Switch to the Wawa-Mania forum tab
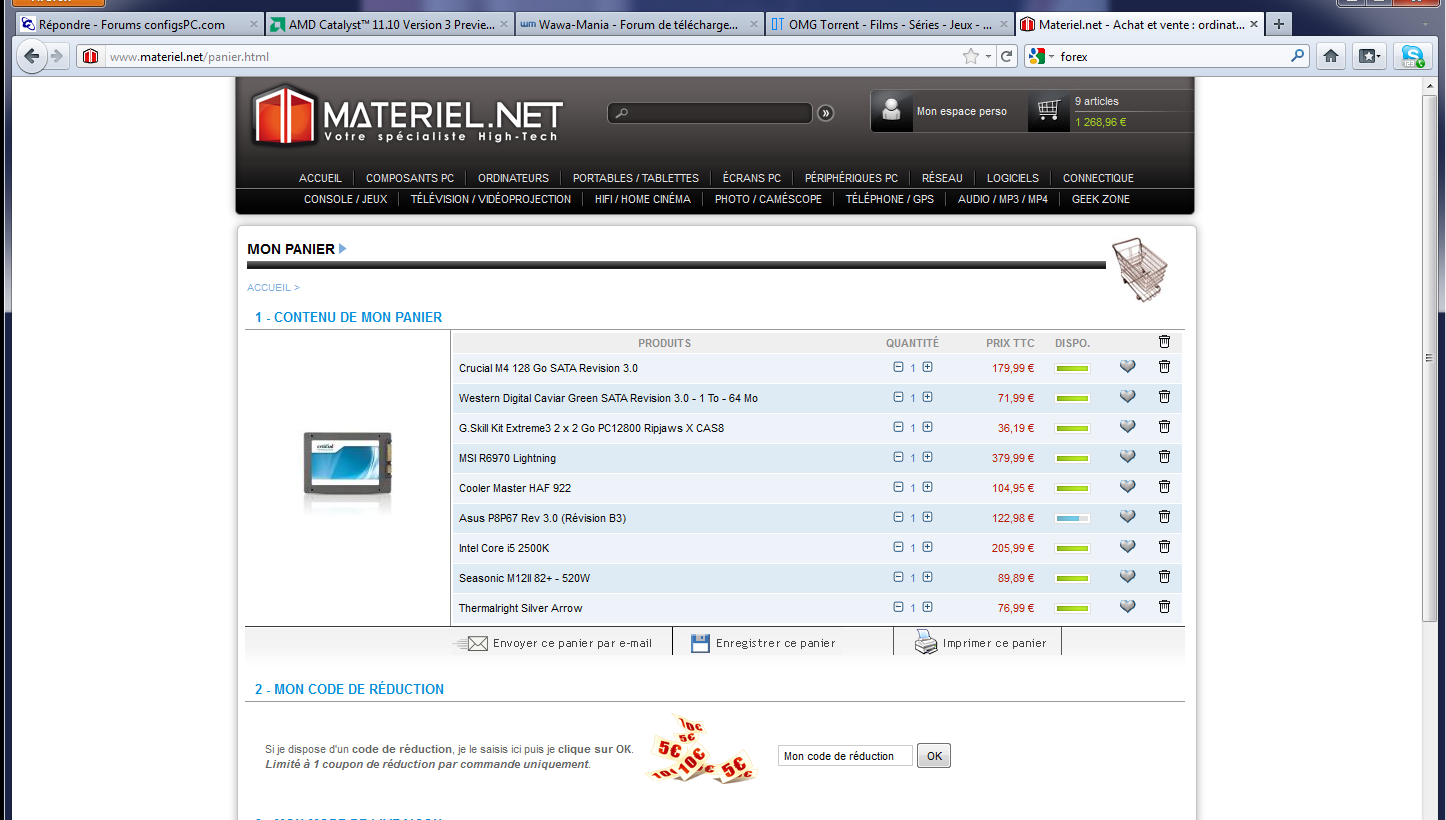 click(x=640, y=24)
